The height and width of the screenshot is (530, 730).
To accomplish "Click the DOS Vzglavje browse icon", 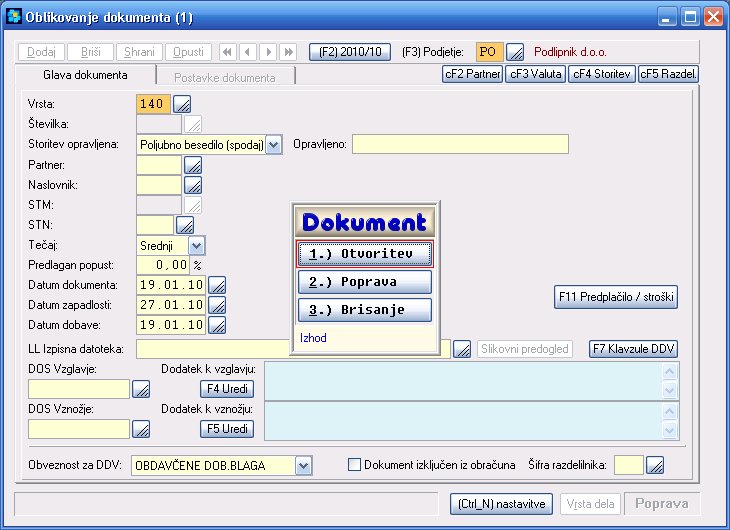I will (x=142, y=389).
